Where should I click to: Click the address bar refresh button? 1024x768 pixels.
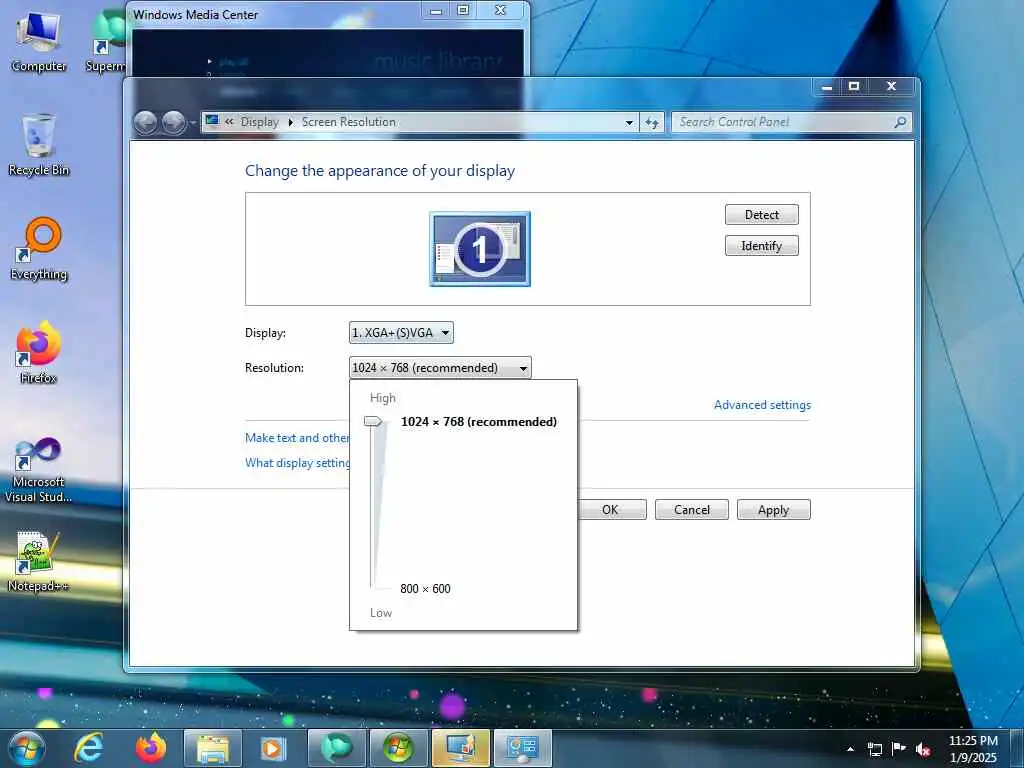[x=652, y=122]
